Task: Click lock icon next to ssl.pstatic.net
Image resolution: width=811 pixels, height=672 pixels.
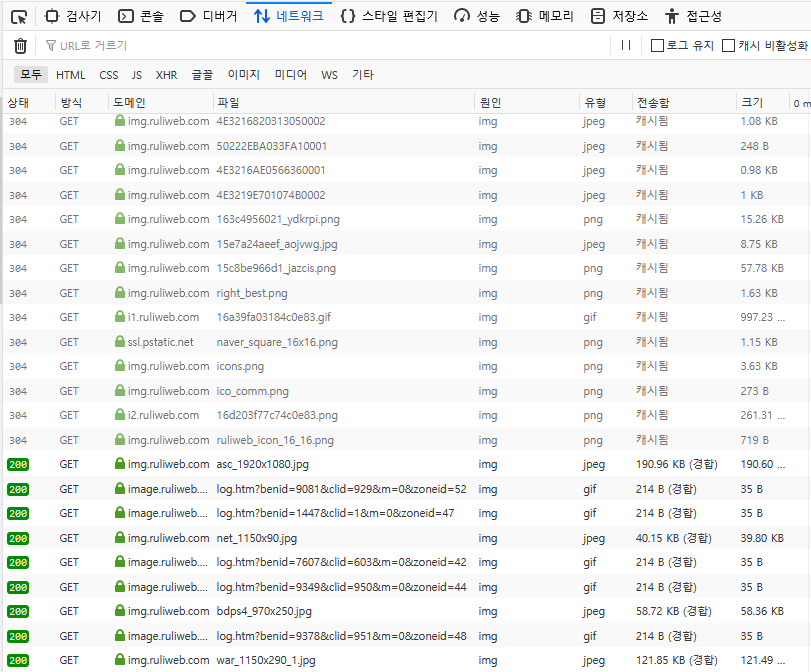Action: [120, 342]
